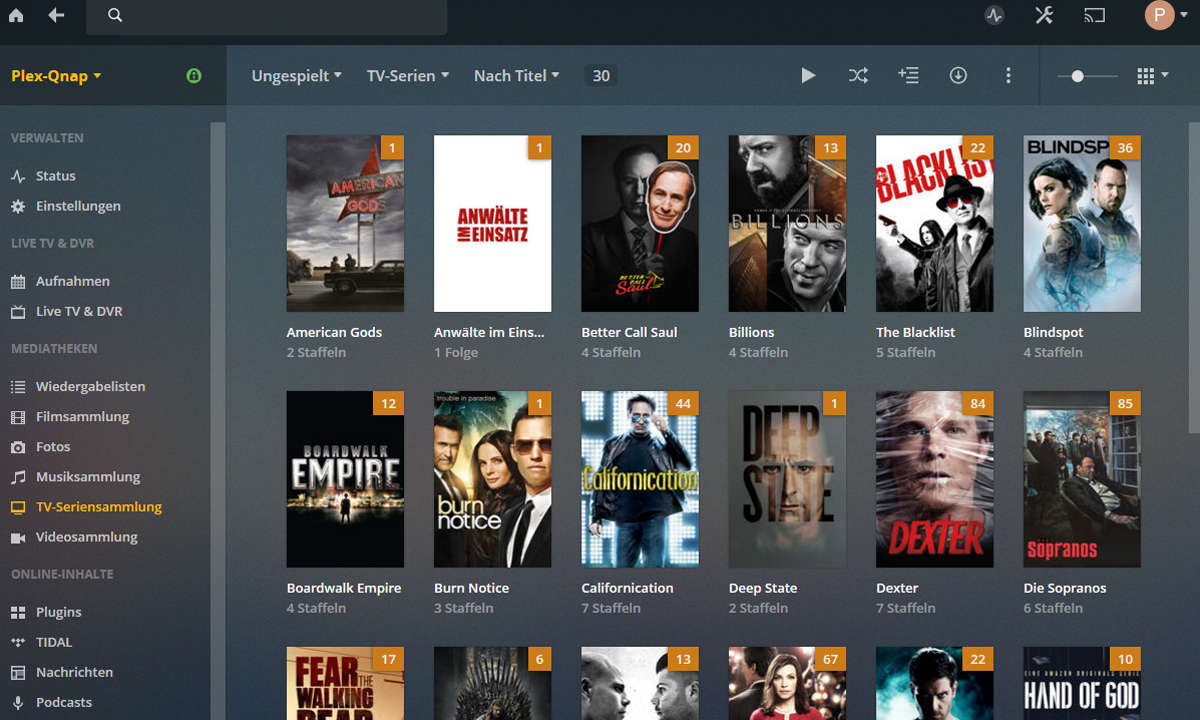This screenshot has width=1200, height=720.
Task: Click the Dexter title link
Action: [x=897, y=588]
